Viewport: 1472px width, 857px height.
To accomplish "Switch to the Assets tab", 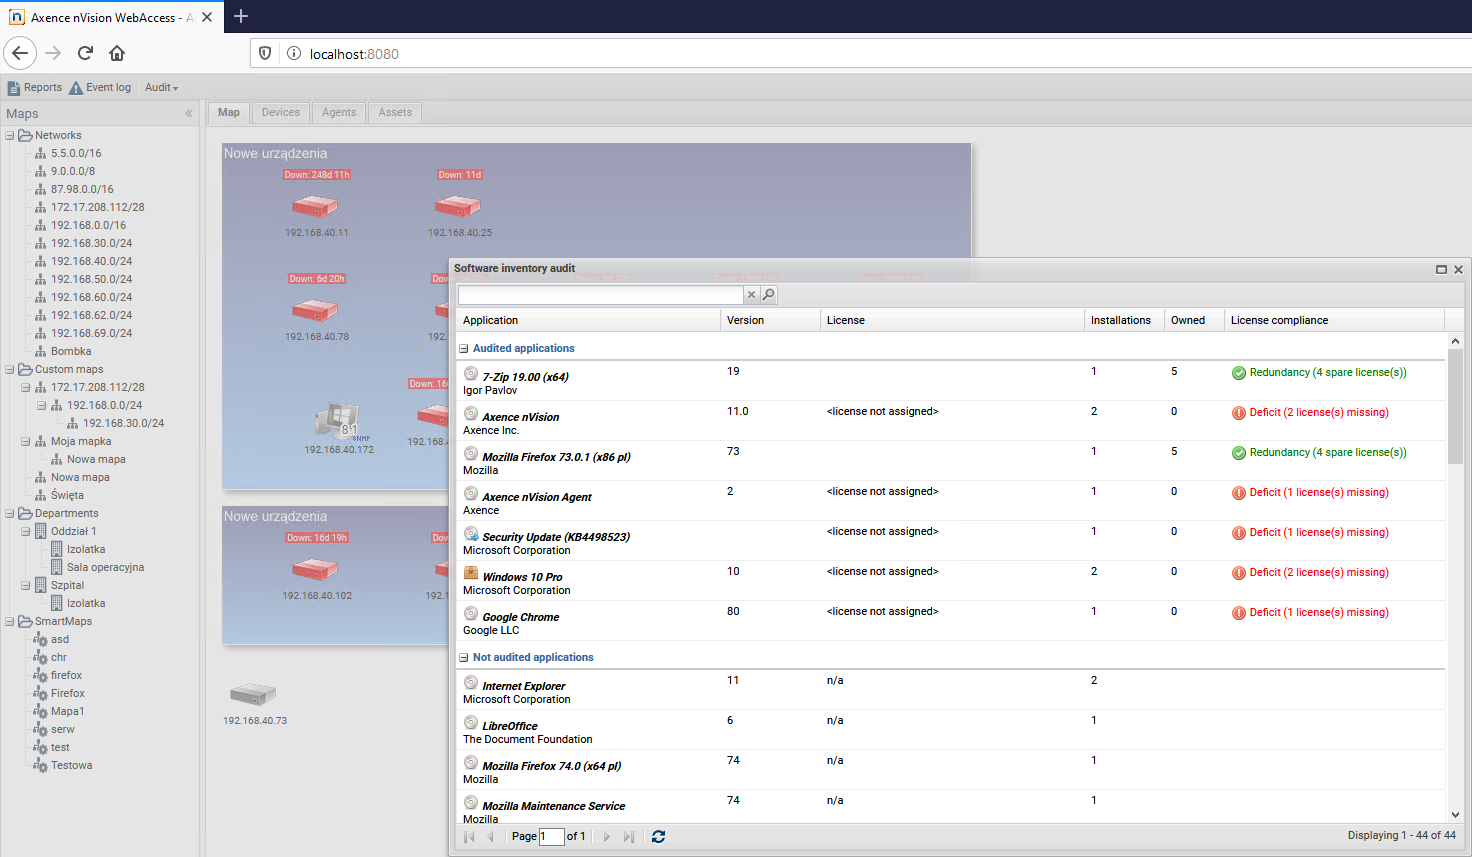I will (x=395, y=113).
